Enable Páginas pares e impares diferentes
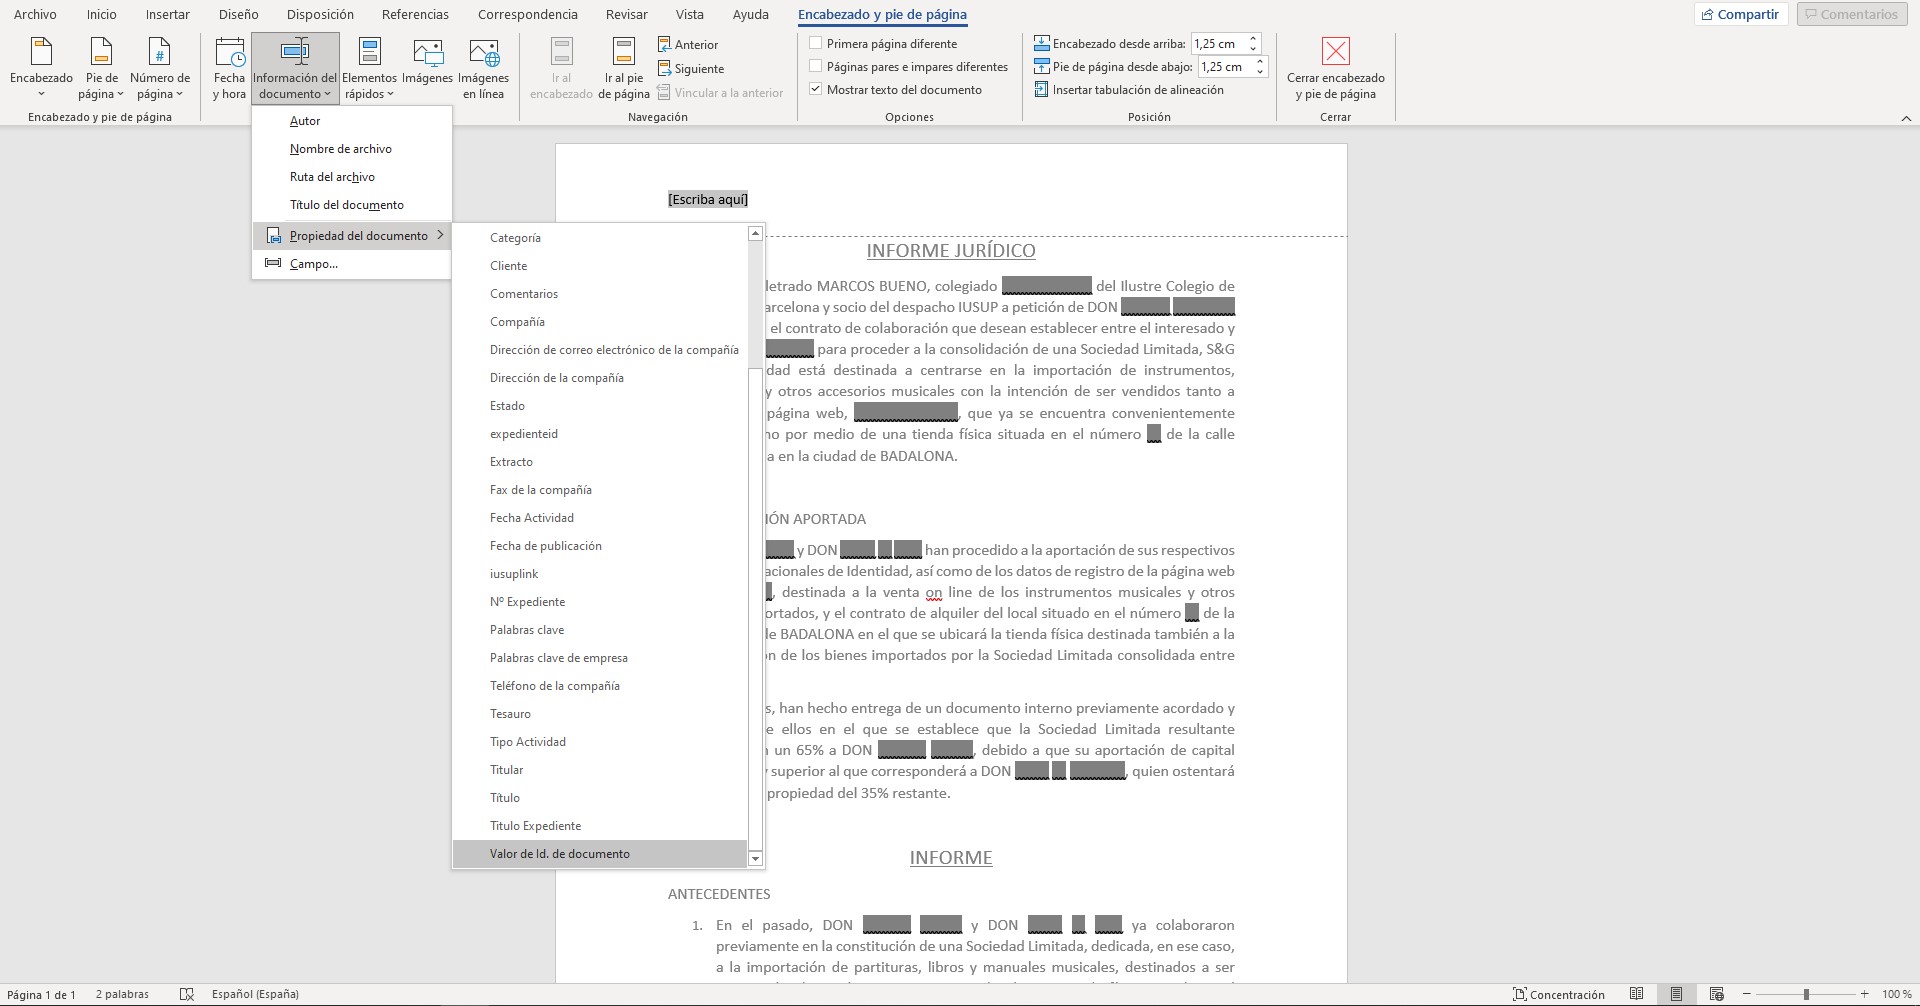The height and width of the screenshot is (1006, 1920). point(816,66)
